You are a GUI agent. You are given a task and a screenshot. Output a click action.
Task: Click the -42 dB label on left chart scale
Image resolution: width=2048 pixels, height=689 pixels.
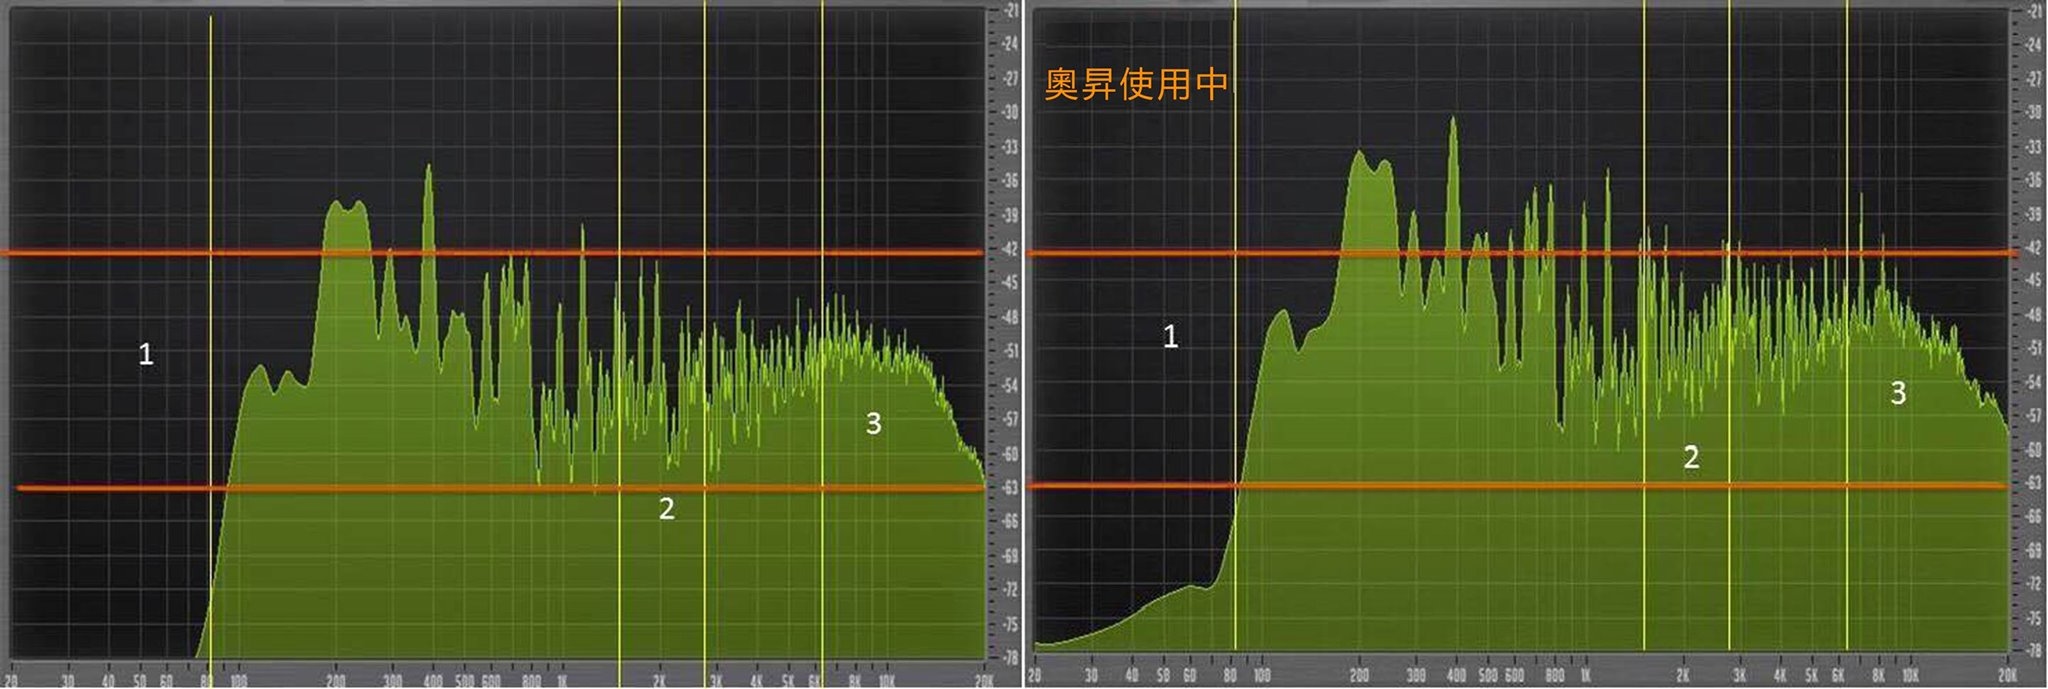click(1009, 249)
